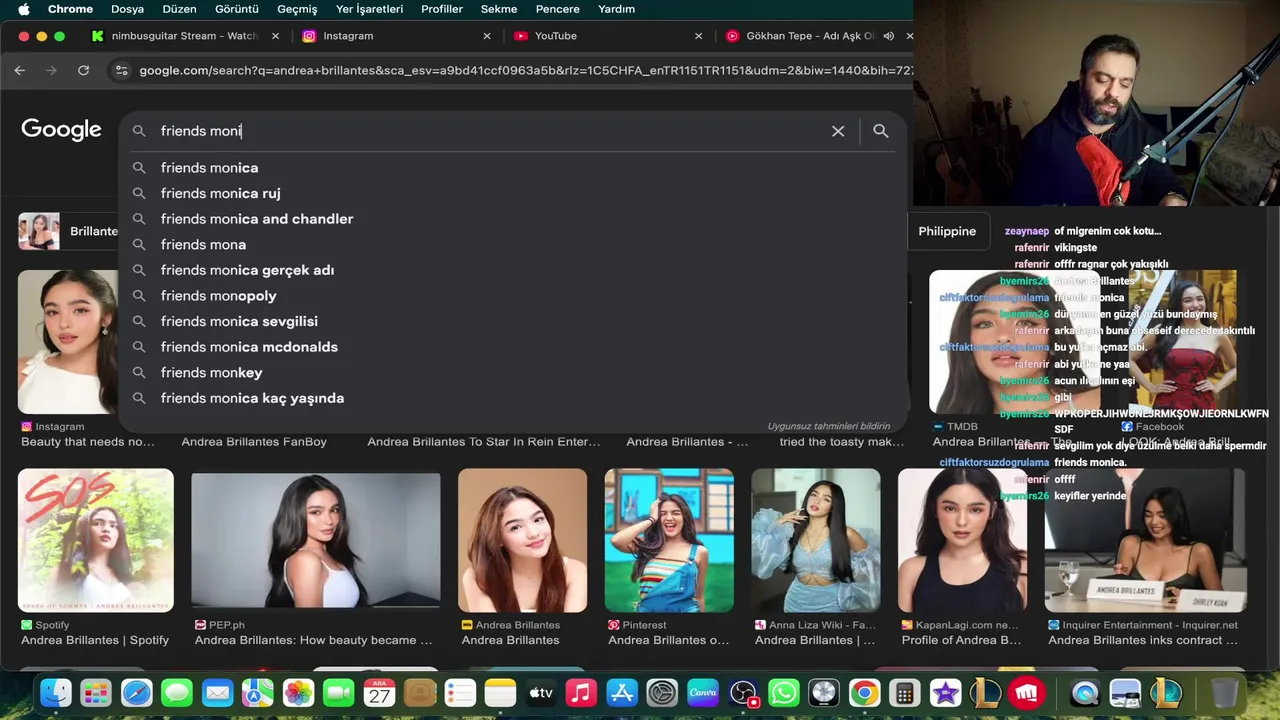Open the Dosya menu
The height and width of the screenshot is (720, 1280).
pos(127,9)
